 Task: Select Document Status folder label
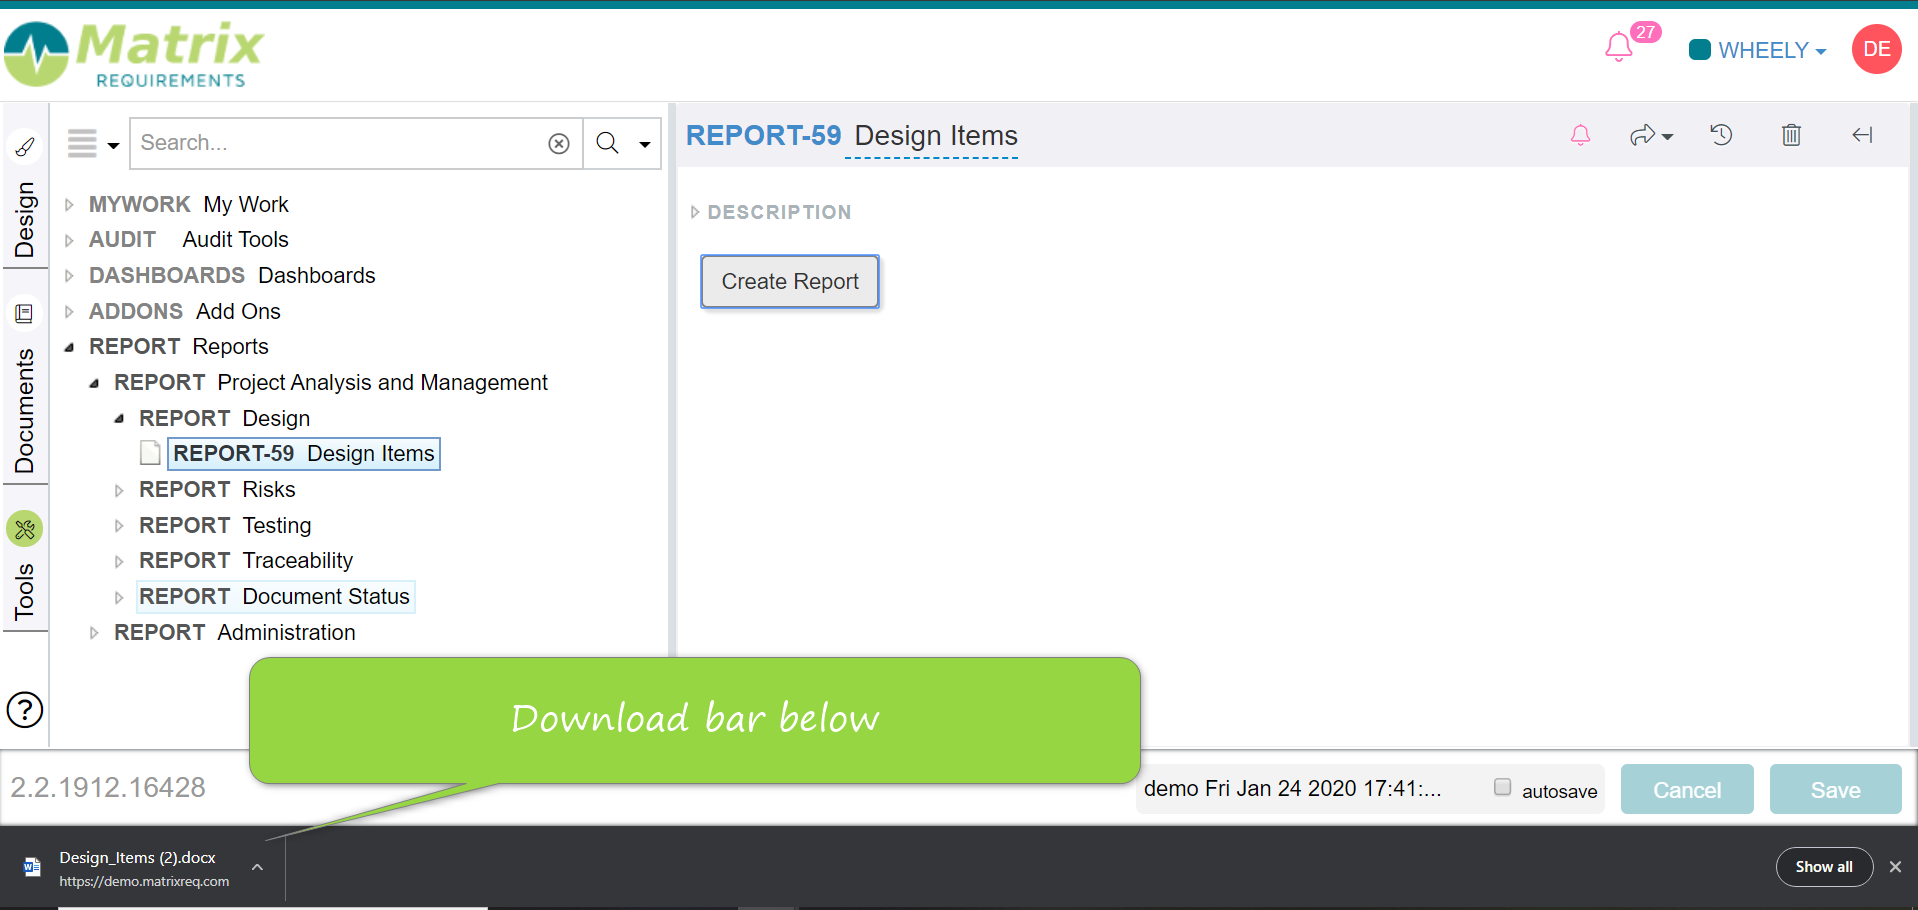[326, 596]
